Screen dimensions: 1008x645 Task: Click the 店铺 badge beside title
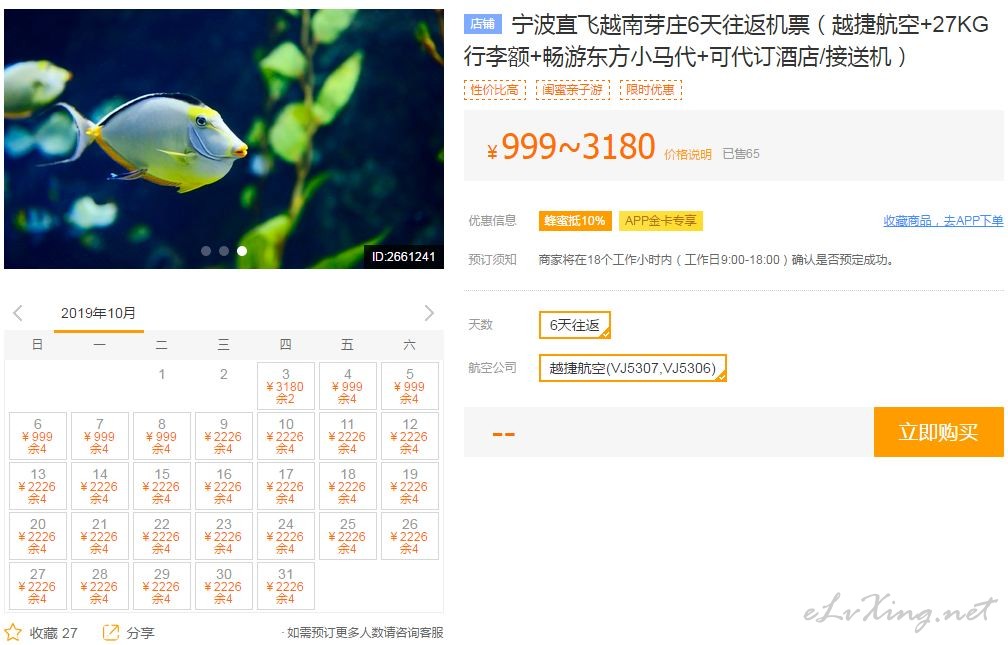[482, 24]
